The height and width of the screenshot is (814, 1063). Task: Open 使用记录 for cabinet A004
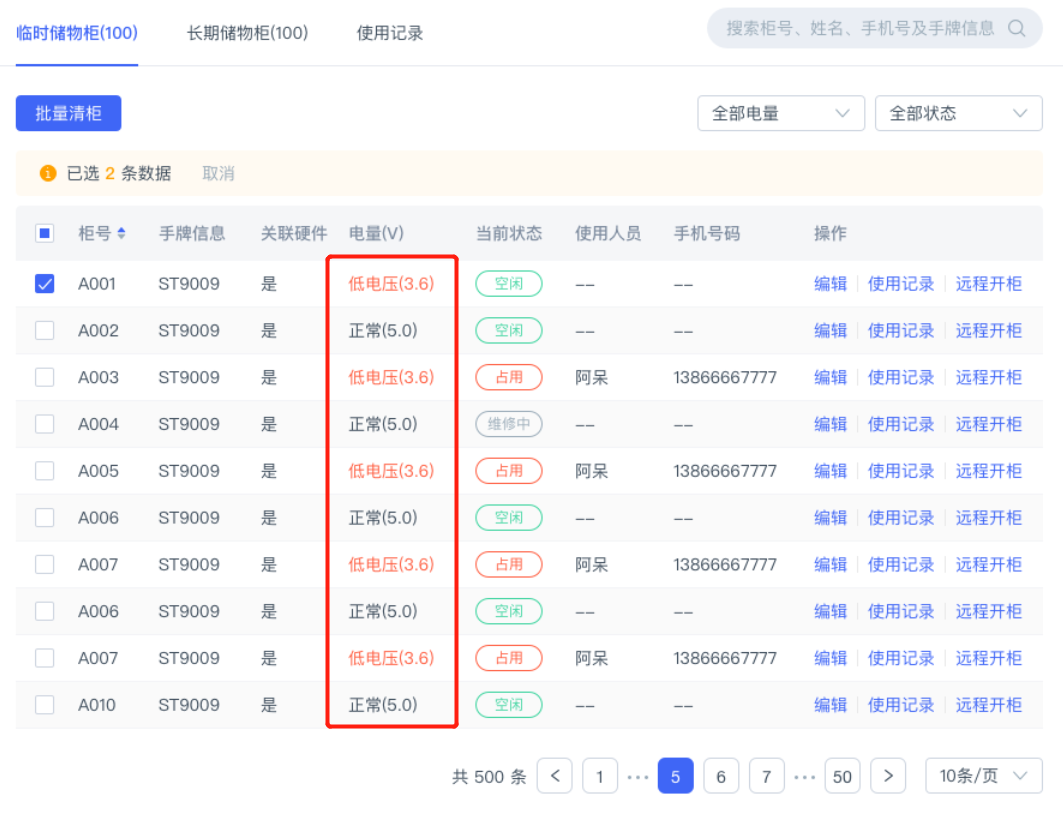(x=901, y=424)
